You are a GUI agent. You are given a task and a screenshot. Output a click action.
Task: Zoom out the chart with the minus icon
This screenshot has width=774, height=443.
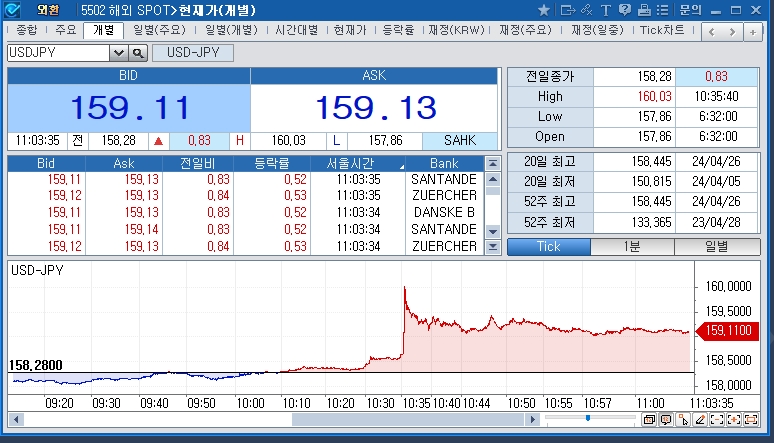pyautogui.click(x=717, y=420)
